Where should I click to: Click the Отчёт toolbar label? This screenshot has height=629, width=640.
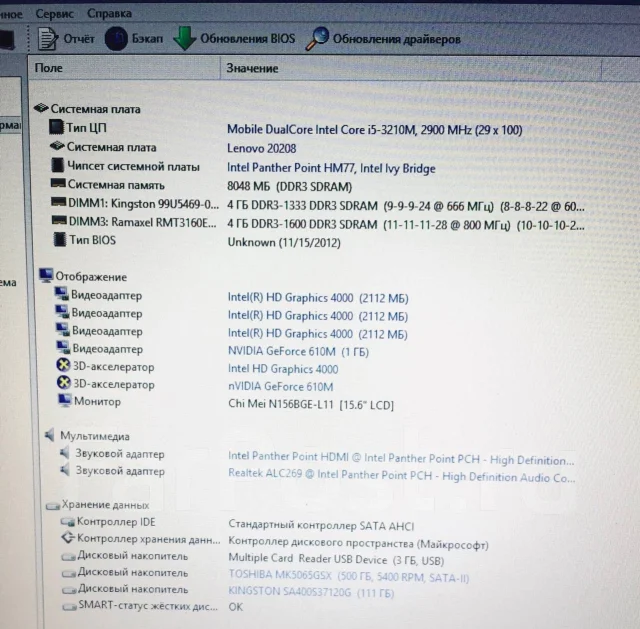[79, 39]
